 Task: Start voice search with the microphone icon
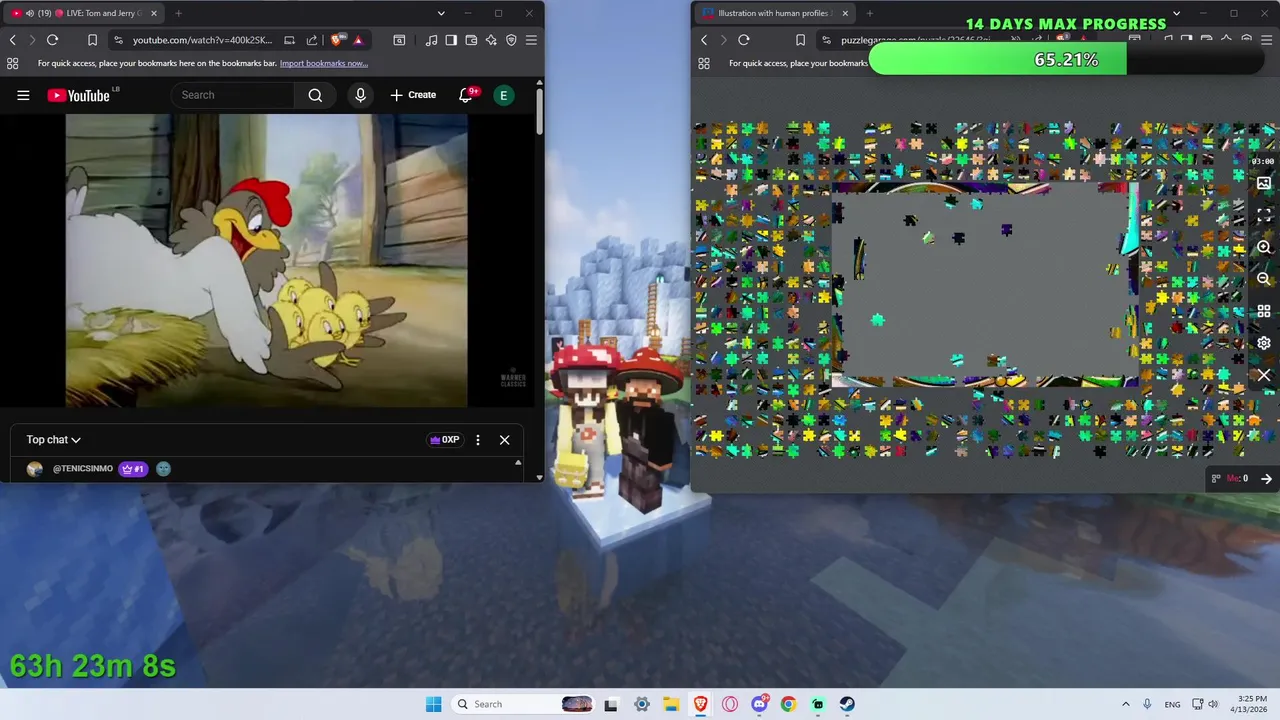pyautogui.click(x=361, y=95)
